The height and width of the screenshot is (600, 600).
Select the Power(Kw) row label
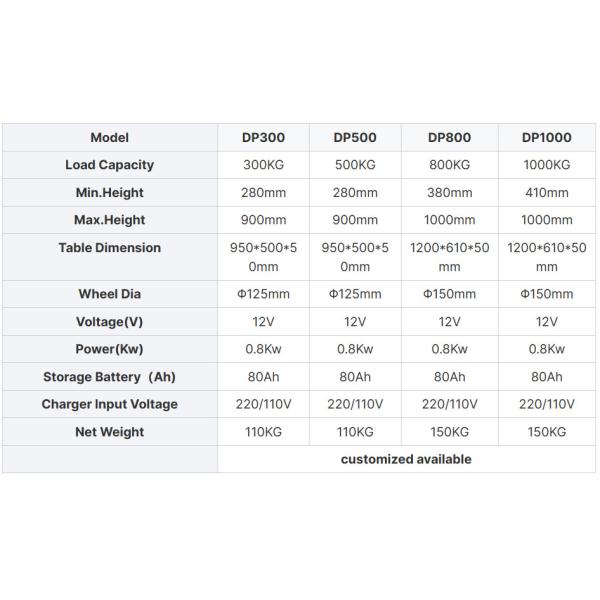(x=109, y=349)
